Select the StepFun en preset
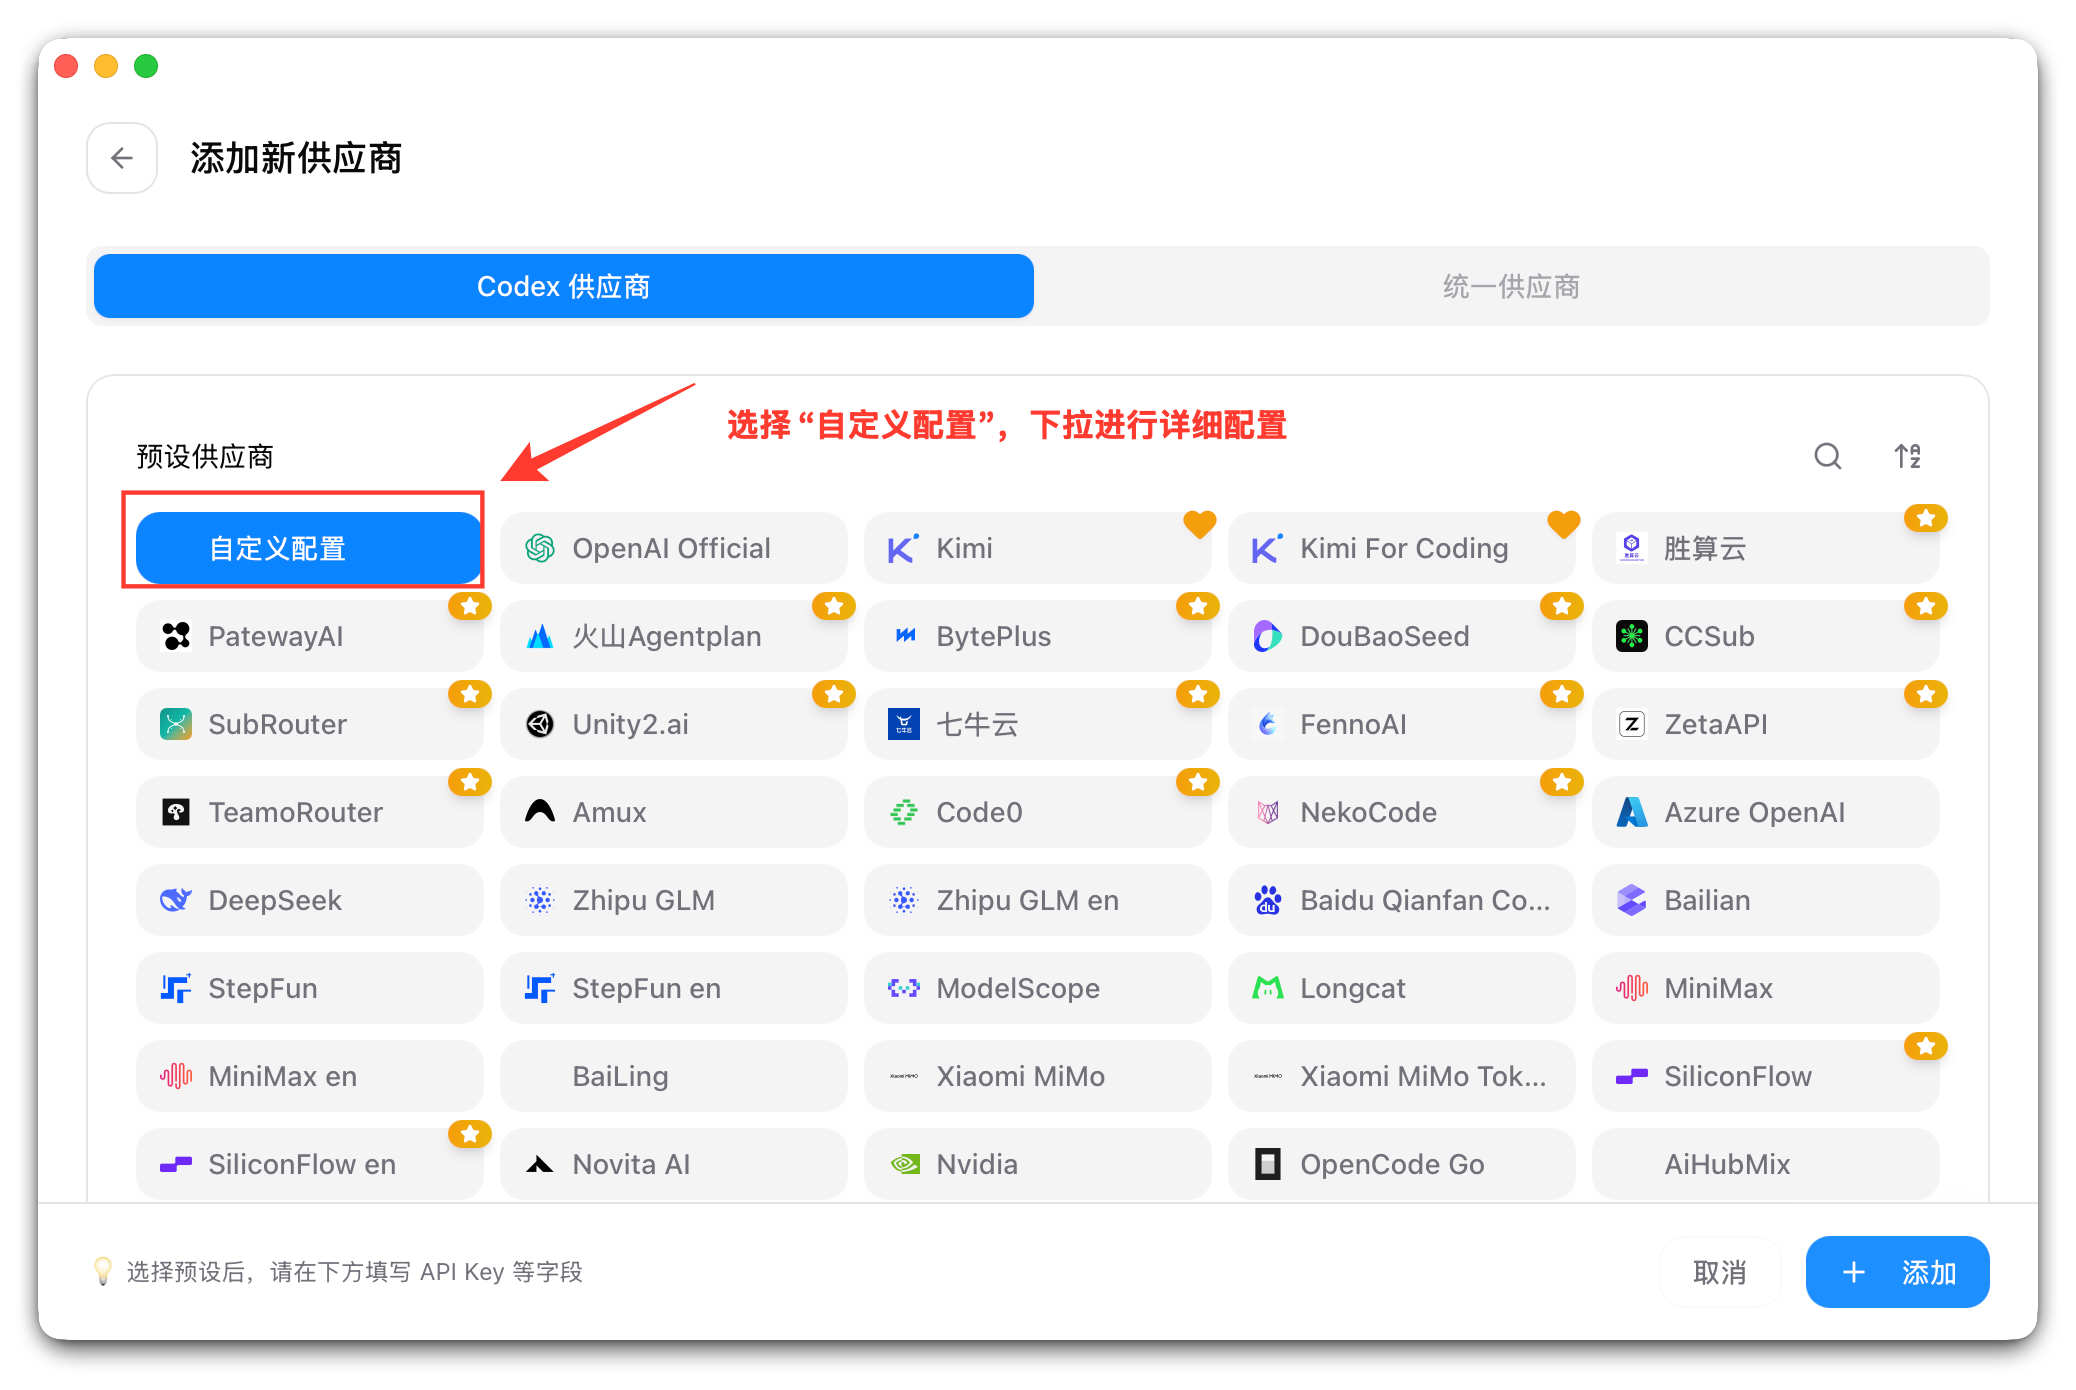Image resolution: width=2076 pixels, height=1390 pixels. click(673, 988)
